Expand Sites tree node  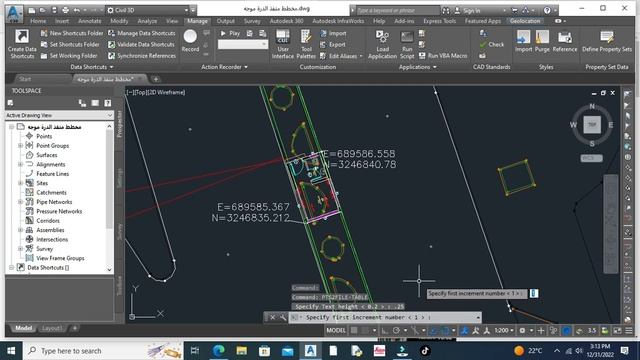(20, 183)
